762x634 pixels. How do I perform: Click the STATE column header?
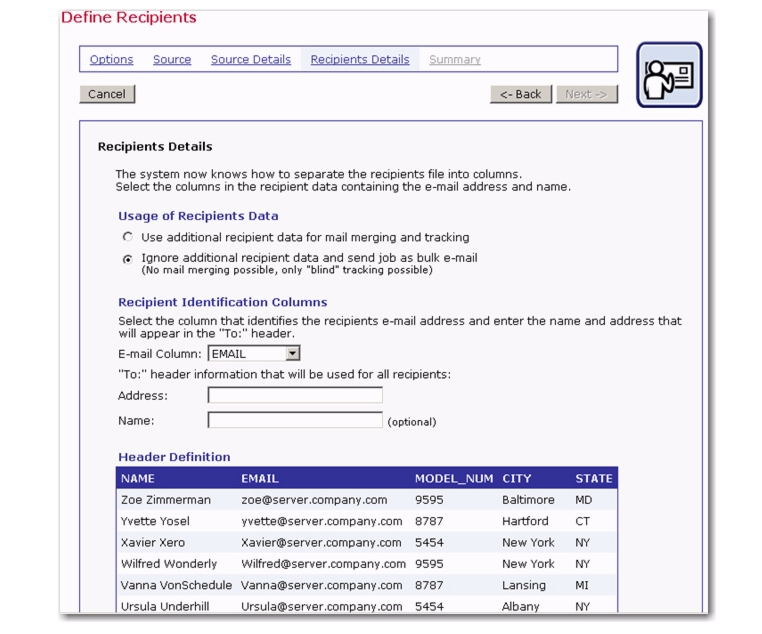tap(594, 479)
